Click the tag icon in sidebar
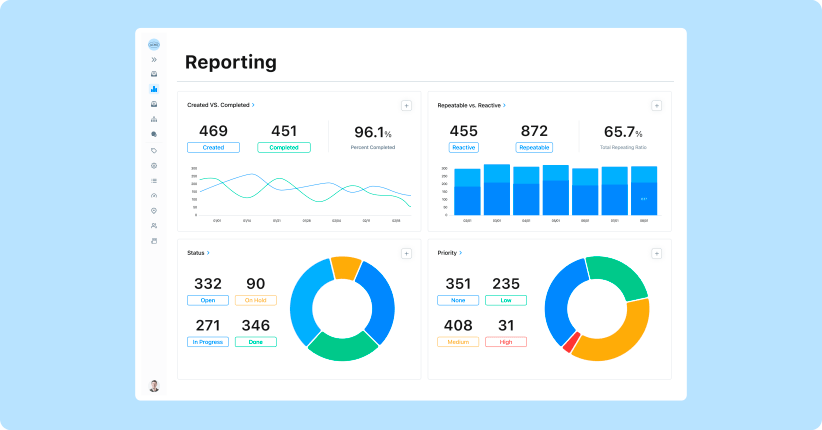 click(x=154, y=150)
